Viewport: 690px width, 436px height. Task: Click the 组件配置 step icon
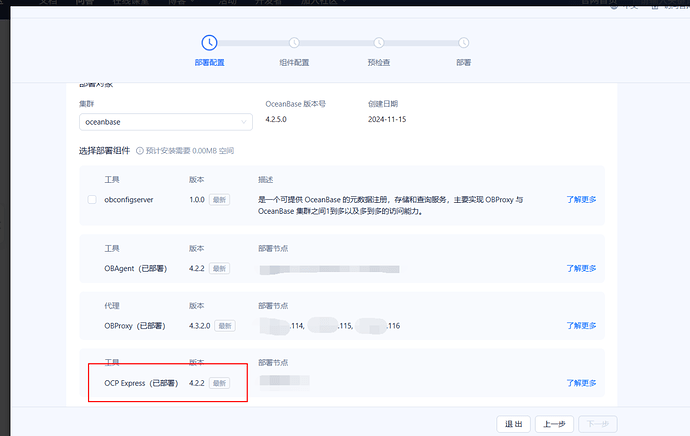click(294, 43)
